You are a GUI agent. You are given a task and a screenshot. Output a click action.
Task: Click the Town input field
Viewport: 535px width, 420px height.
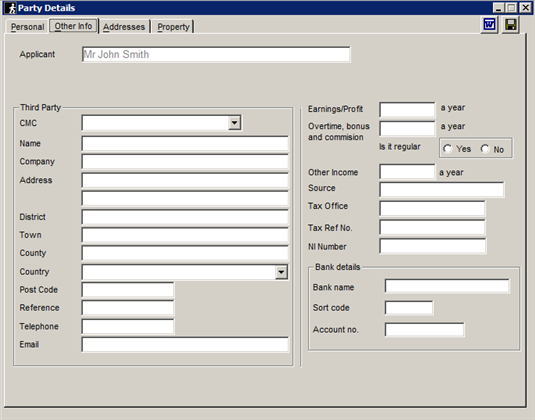coord(185,235)
